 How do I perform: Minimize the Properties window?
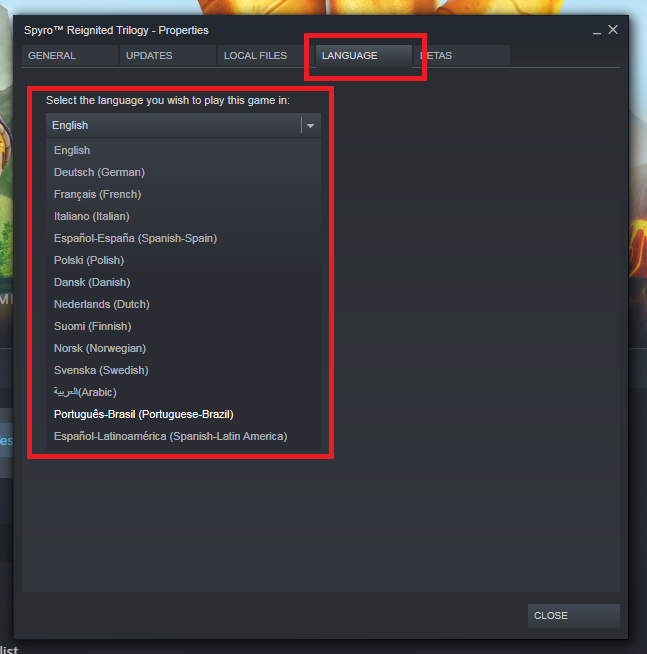(597, 30)
